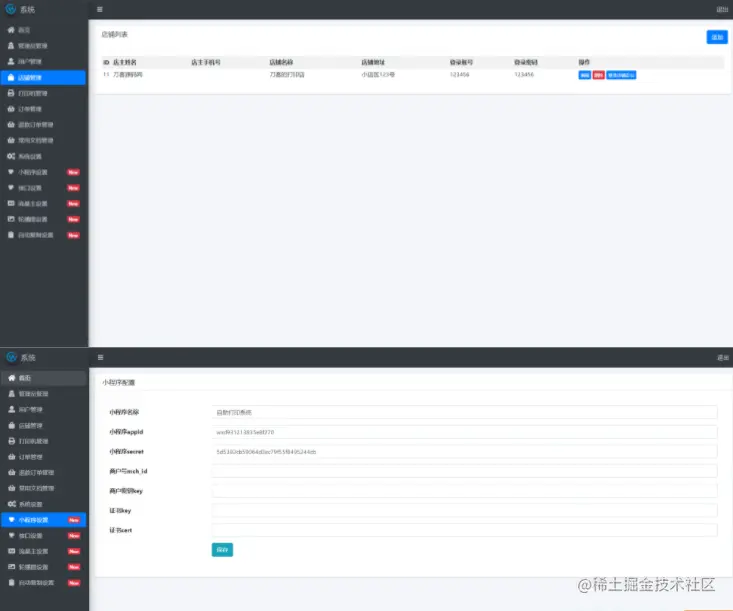Click 自助复制设置 red New badge, bottom sidebar
The height and width of the screenshot is (611, 733).
coord(74,582)
